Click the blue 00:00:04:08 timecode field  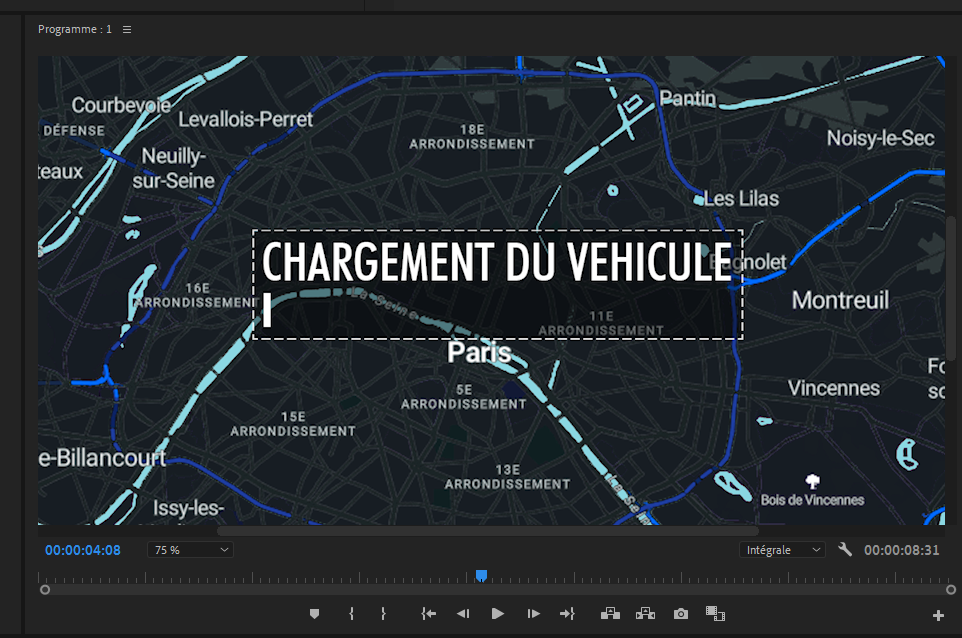83,550
